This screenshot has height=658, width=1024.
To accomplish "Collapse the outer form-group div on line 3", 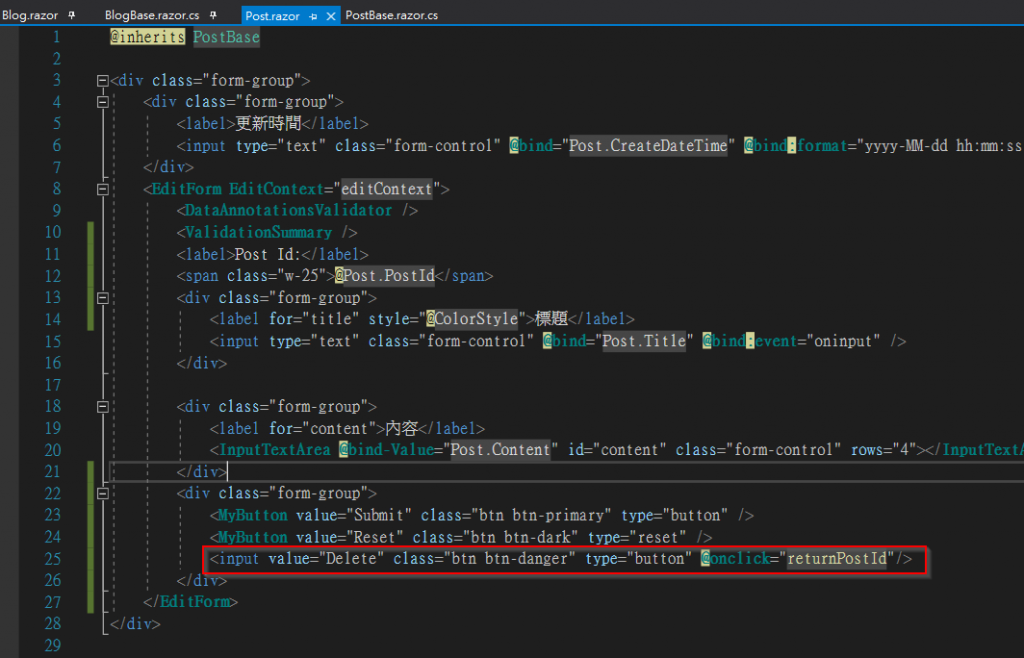I will click(x=103, y=81).
